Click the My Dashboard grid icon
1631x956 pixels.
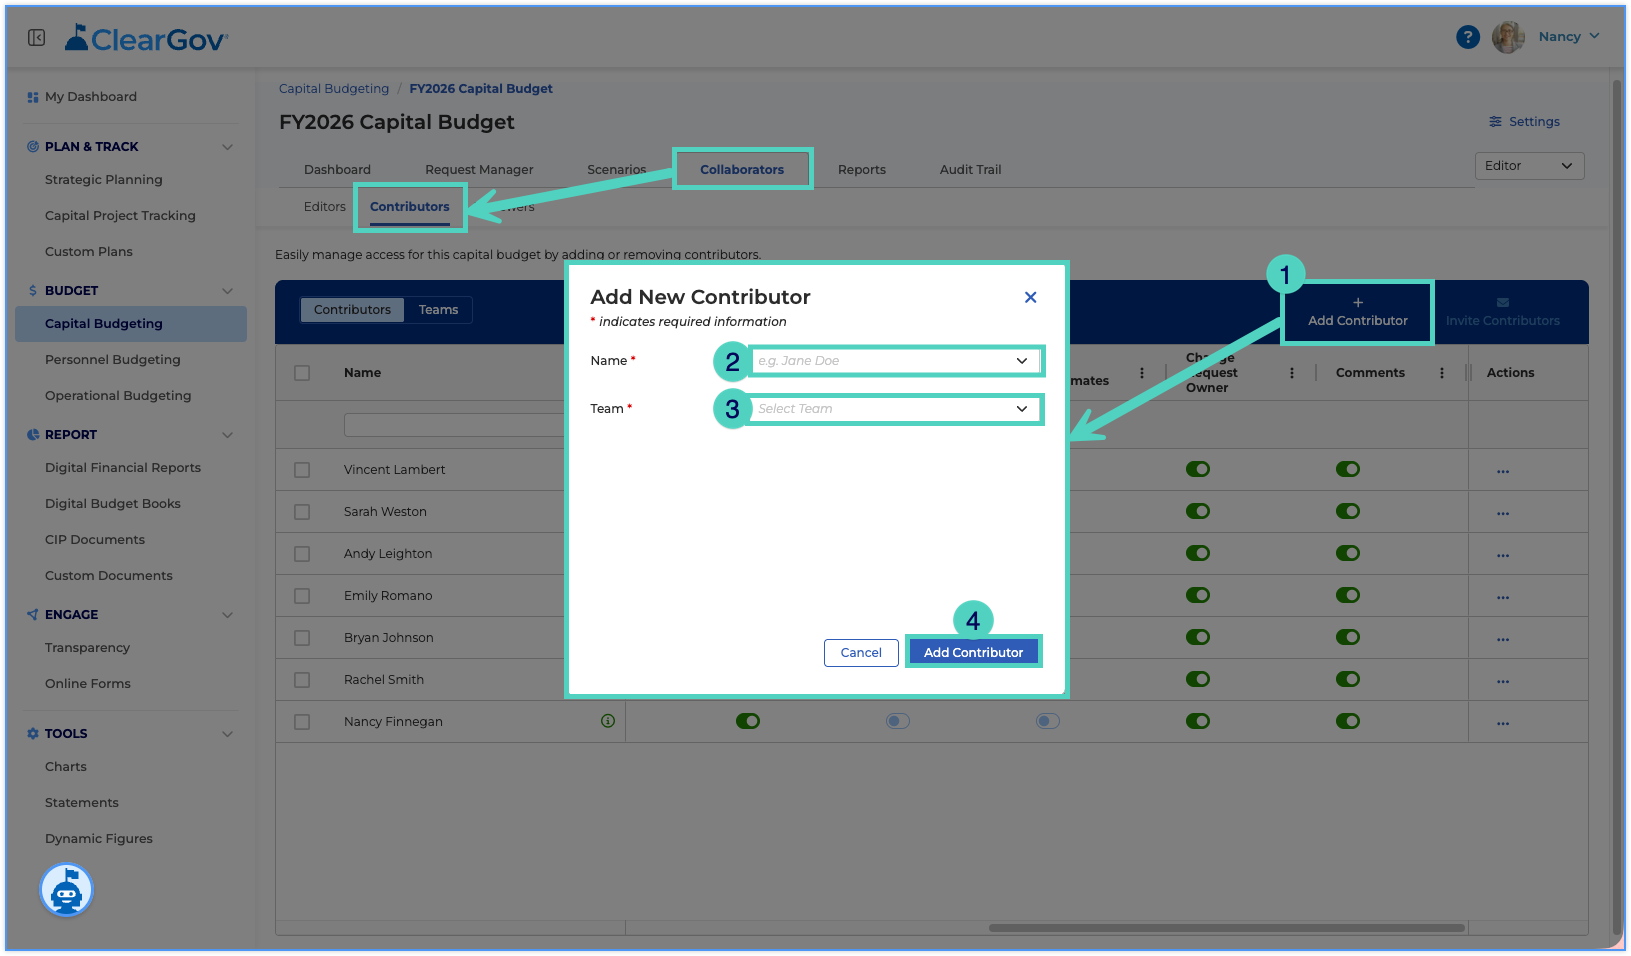point(33,97)
